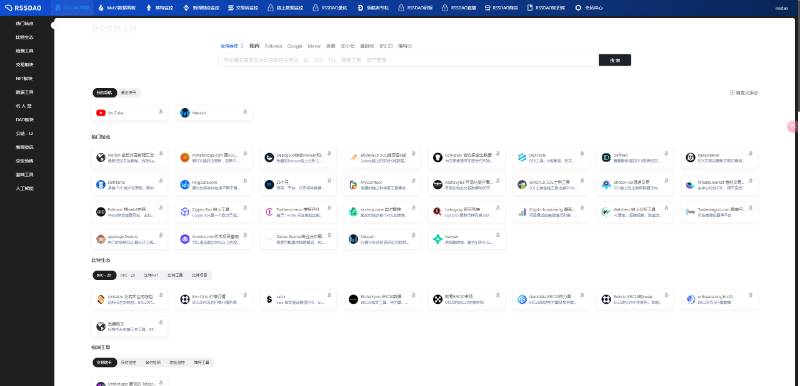Click the pink floating button at right edge
Image resolution: width=800 pixels, height=386 pixels.
[x=792, y=127]
